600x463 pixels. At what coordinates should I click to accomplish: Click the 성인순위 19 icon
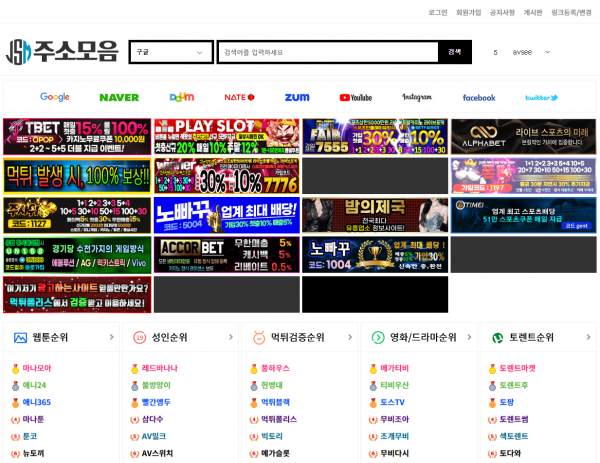(x=139, y=337)
